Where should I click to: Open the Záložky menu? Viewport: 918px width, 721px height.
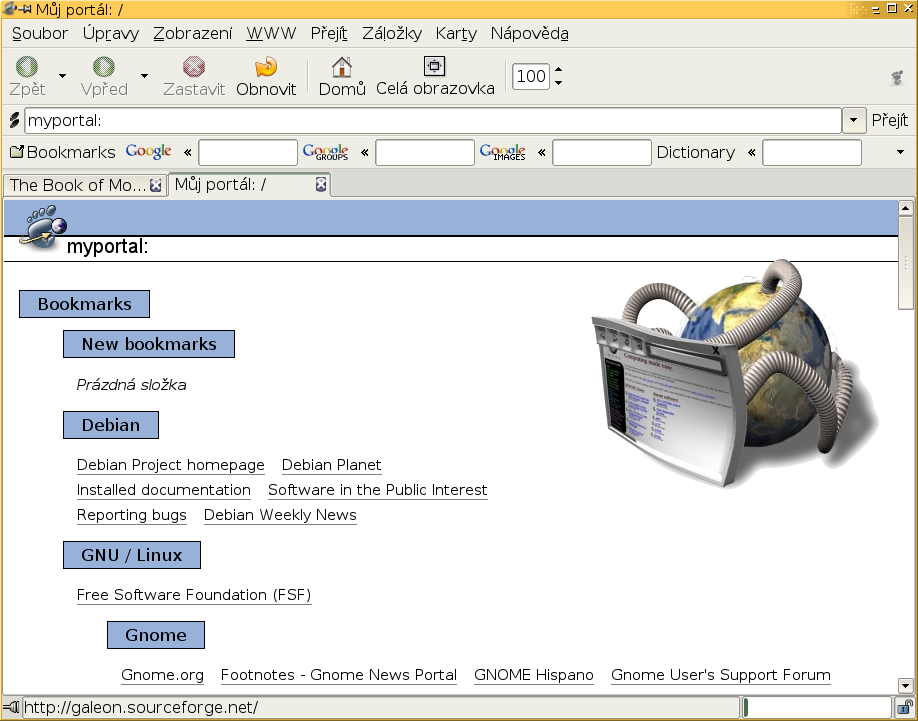click(x=392, y=33)
